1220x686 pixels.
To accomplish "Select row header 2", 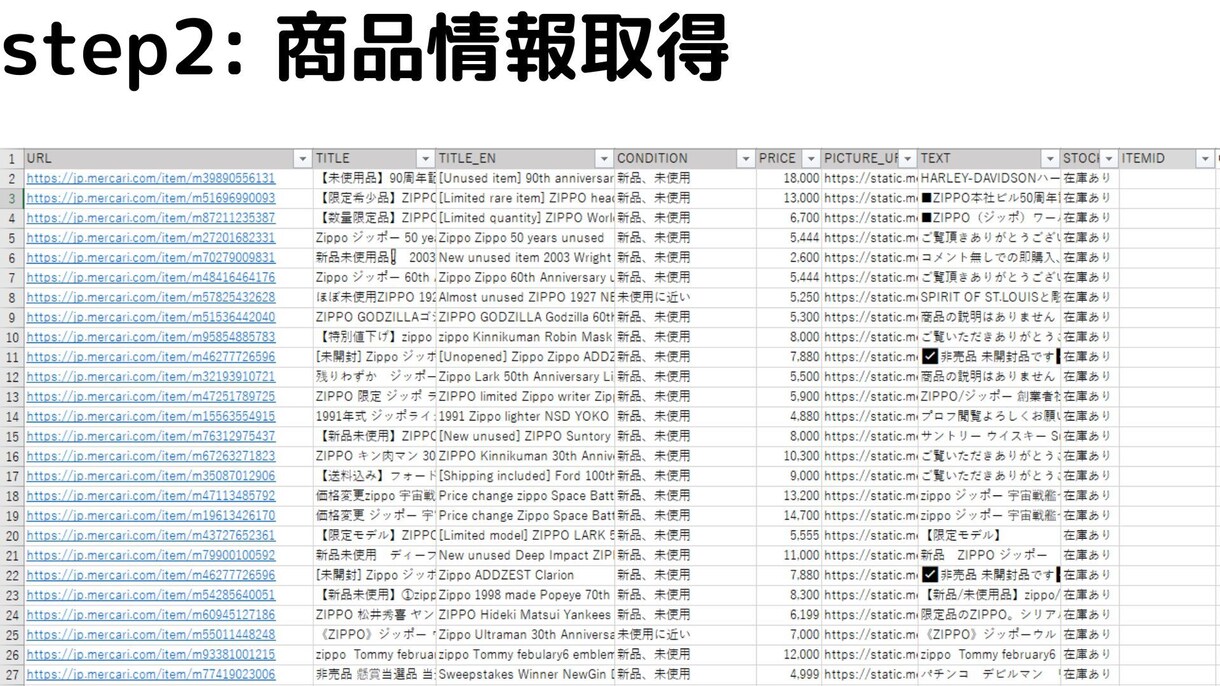I will (12, 178).
